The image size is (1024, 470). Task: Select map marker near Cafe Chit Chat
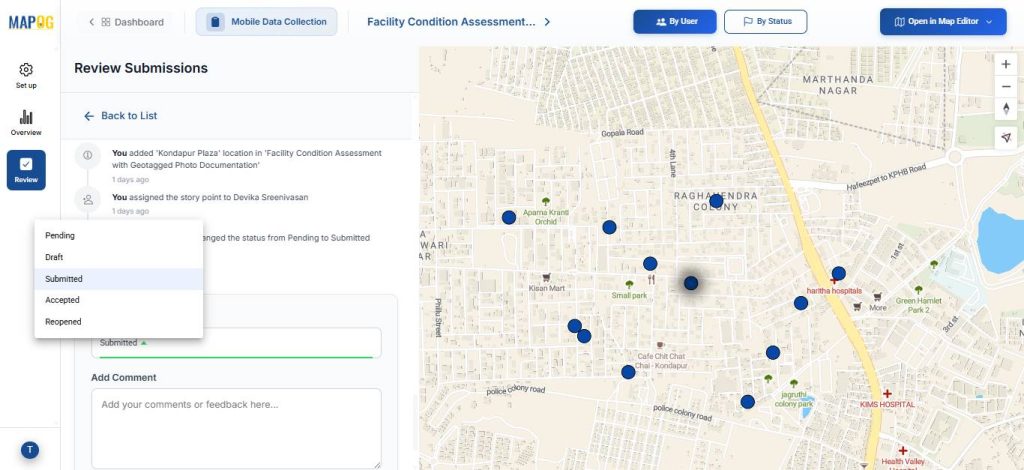click(x=628, y=372)
